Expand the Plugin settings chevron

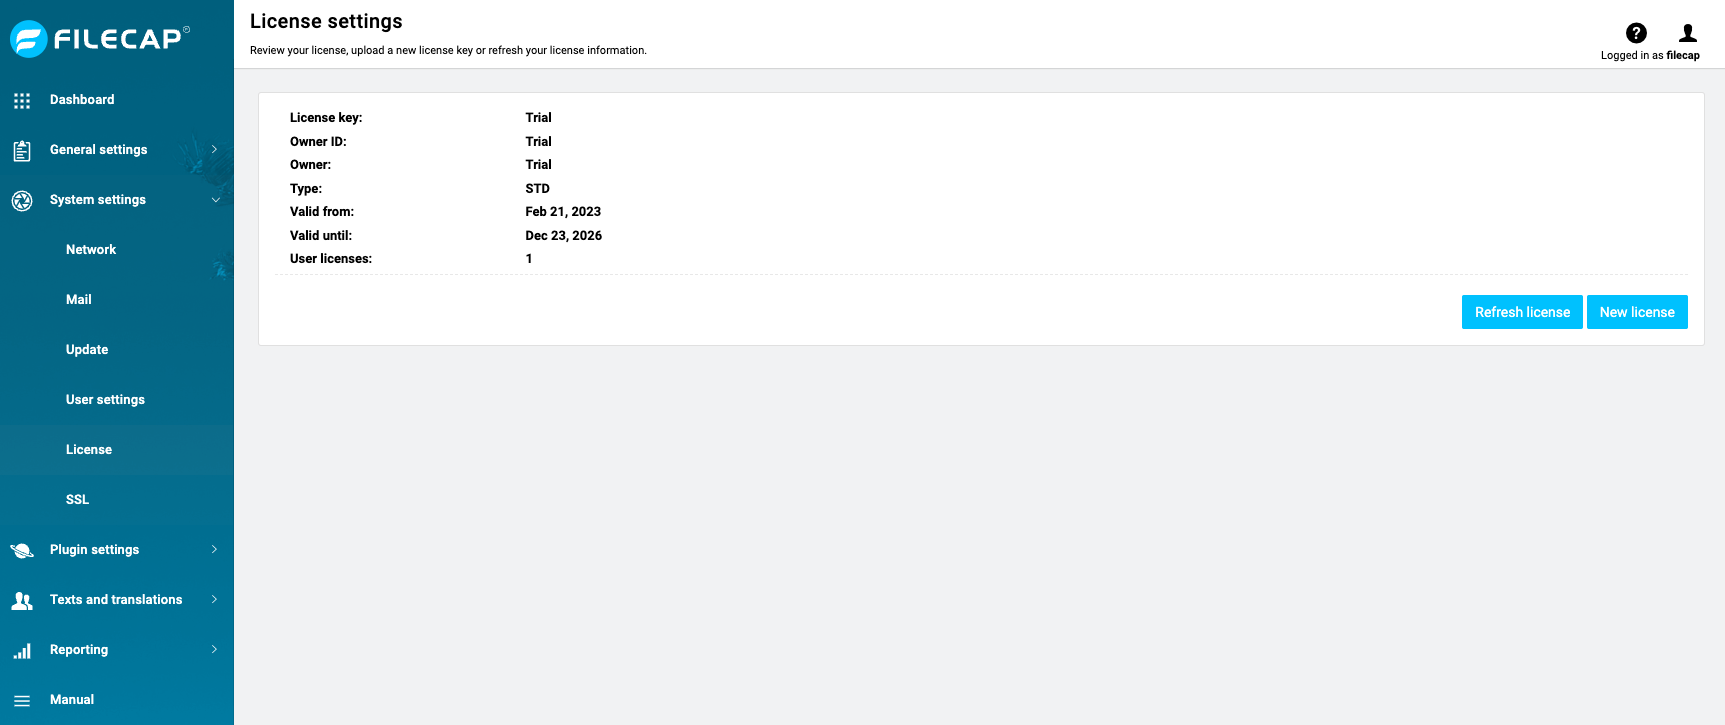click(214, 550)
